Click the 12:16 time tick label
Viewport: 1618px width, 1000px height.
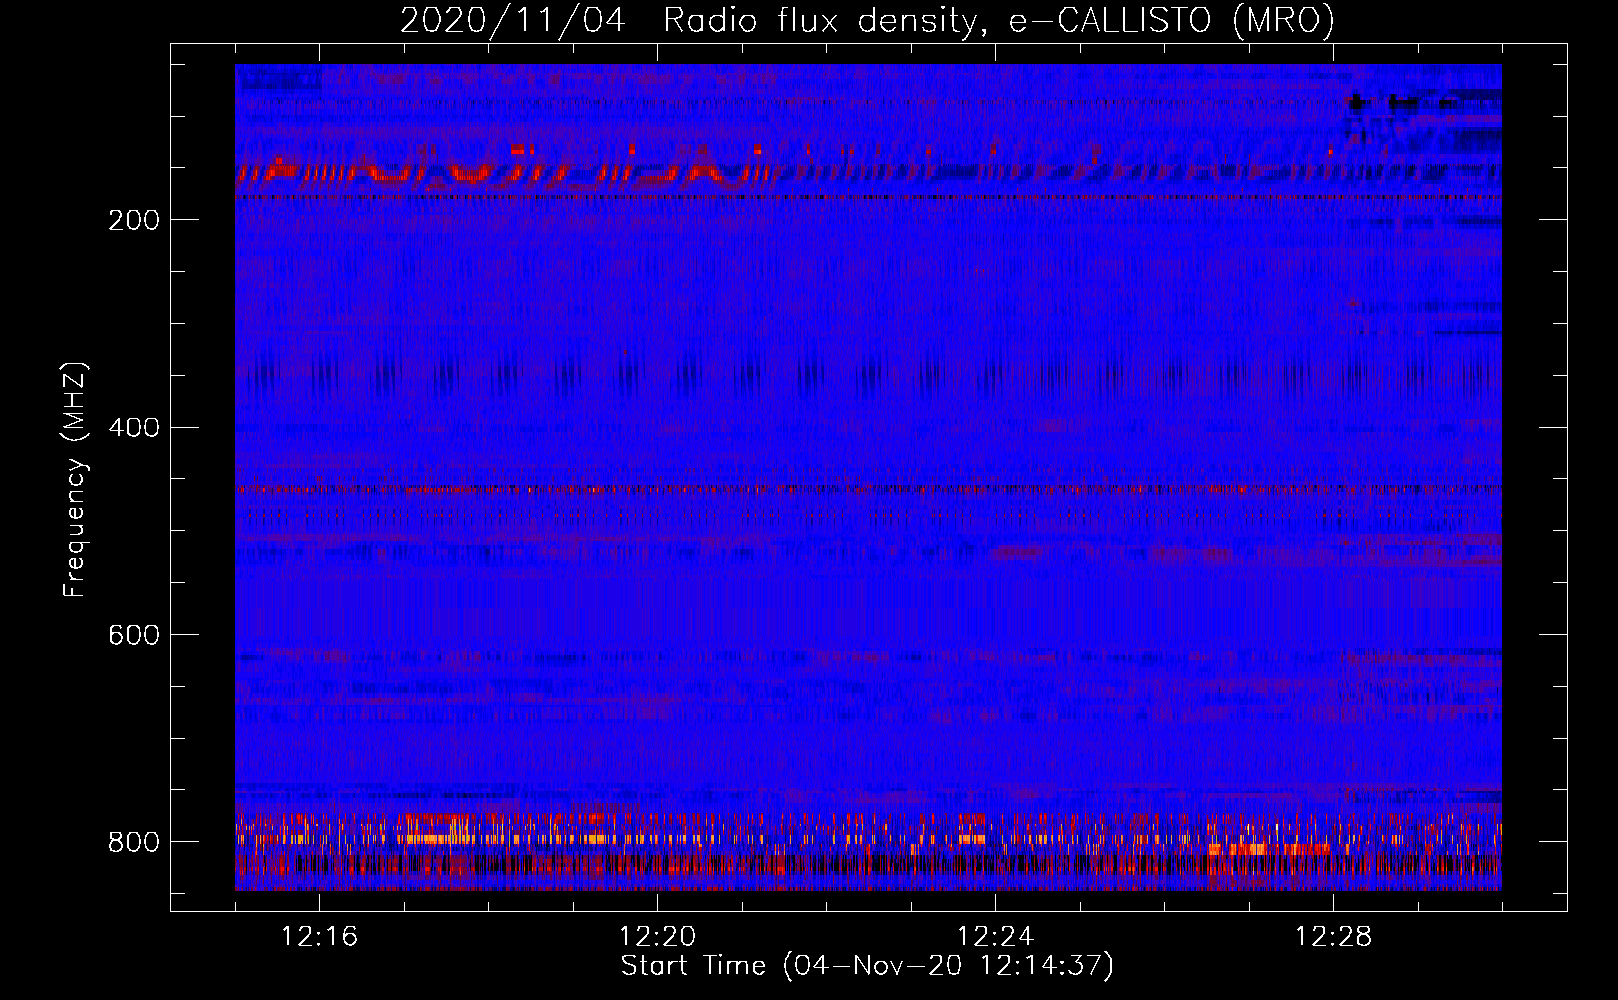tap(319, 937)
